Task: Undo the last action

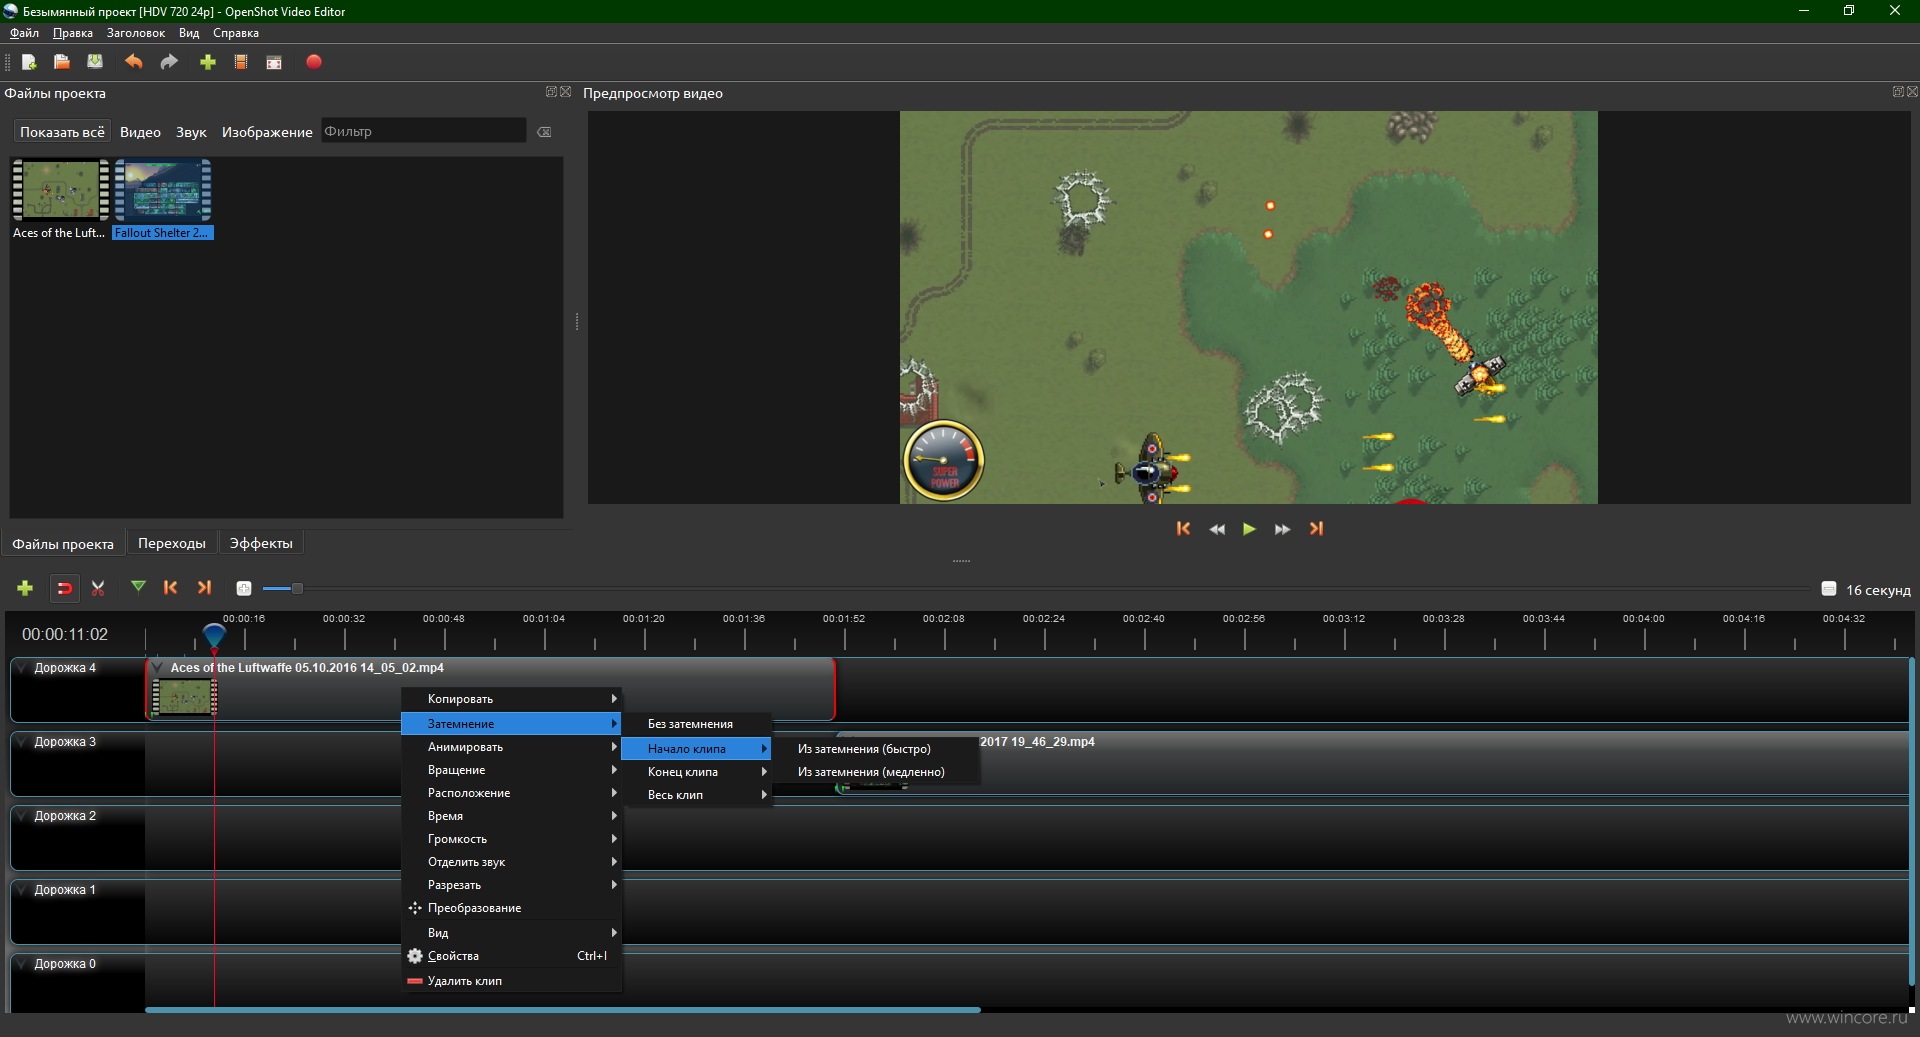Action: pyautogui.click(x=133, y=62)
